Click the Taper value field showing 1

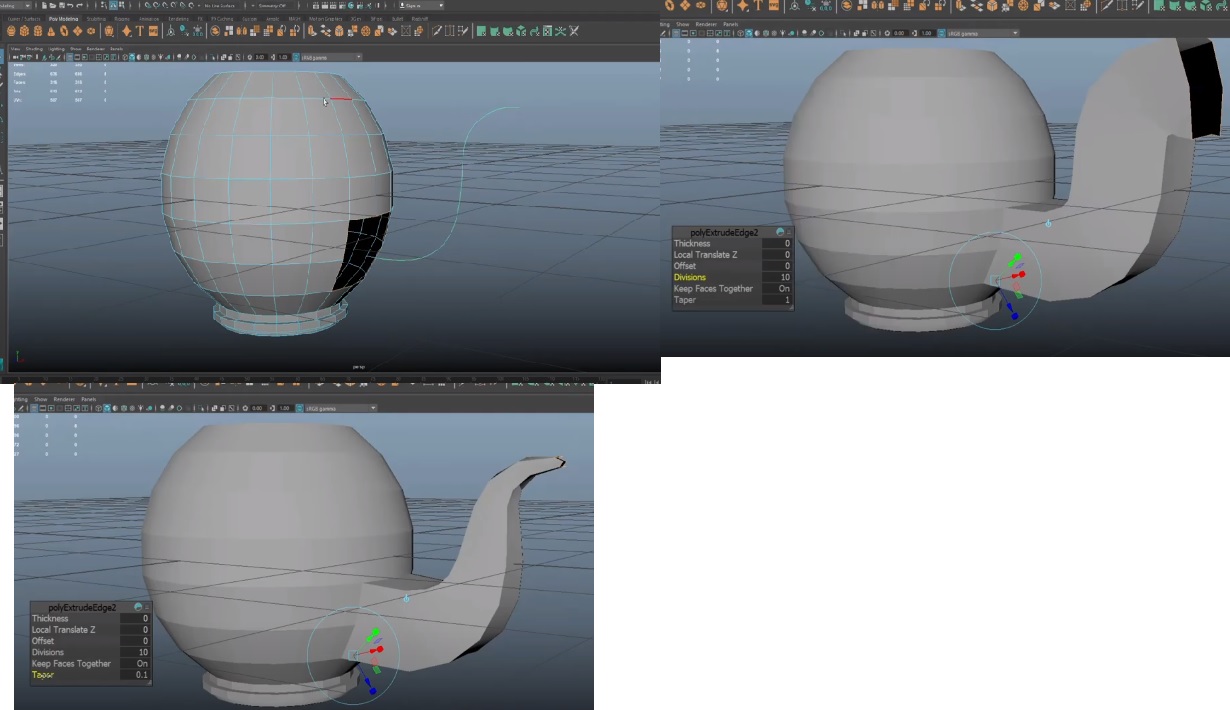click(x=778, y=300)
